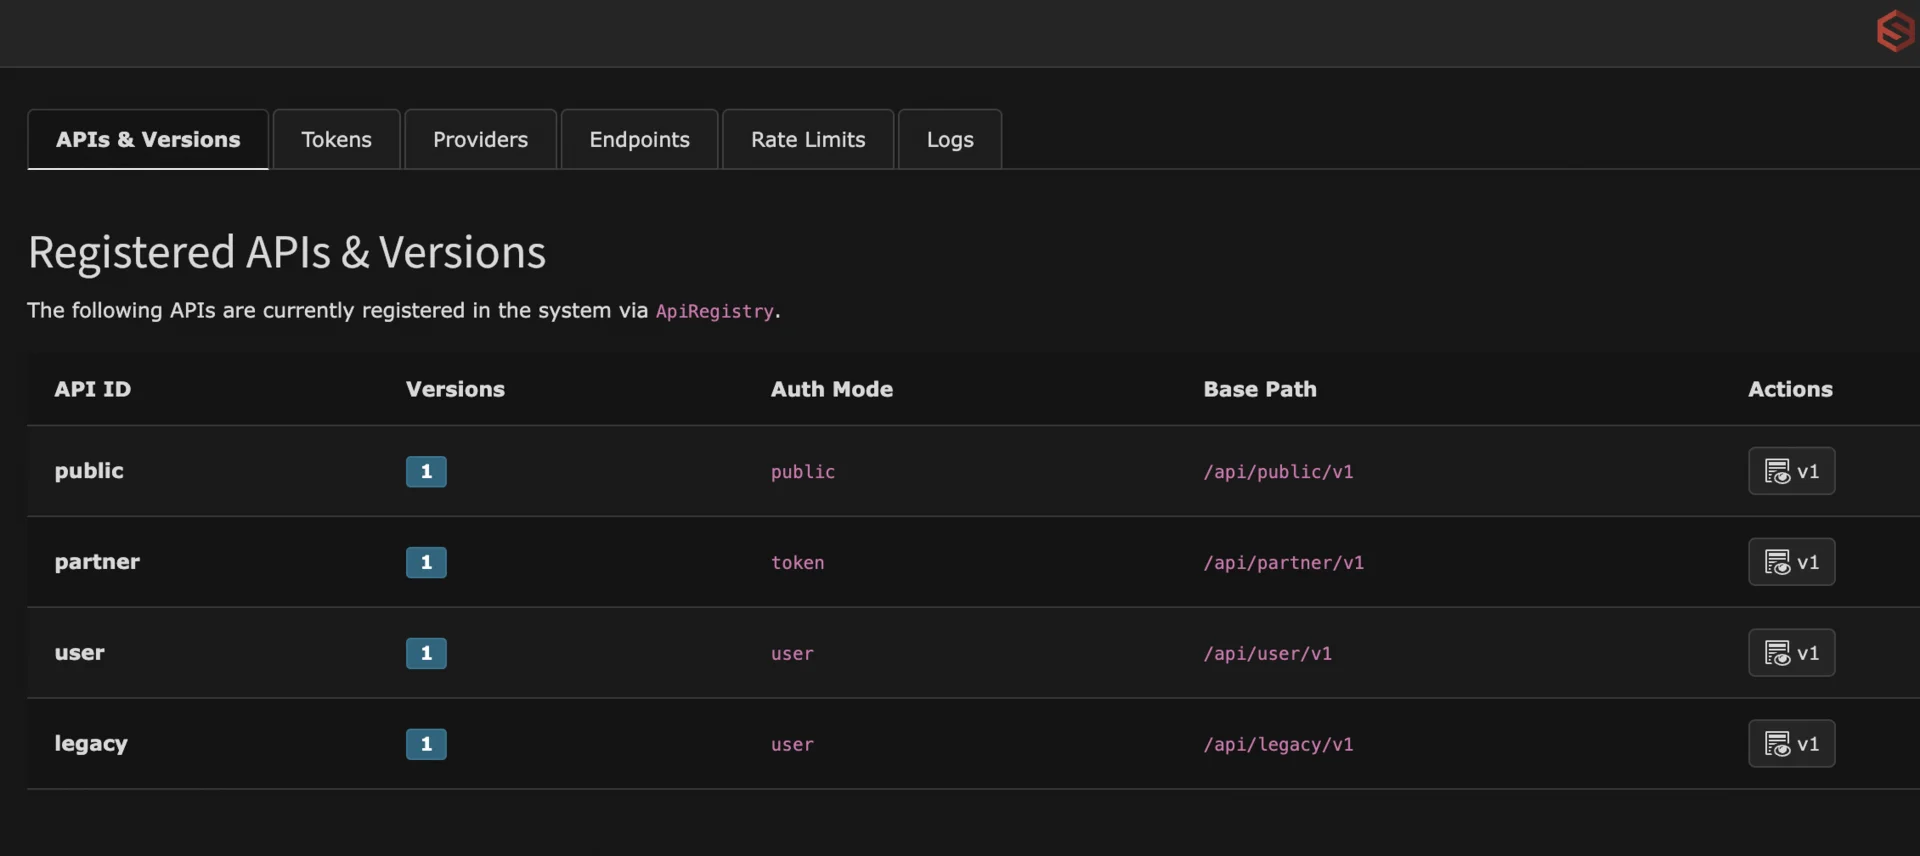The image size is (1920, 856).
Task: Select the public API ID cell
Action: click(x=89, y=471)
